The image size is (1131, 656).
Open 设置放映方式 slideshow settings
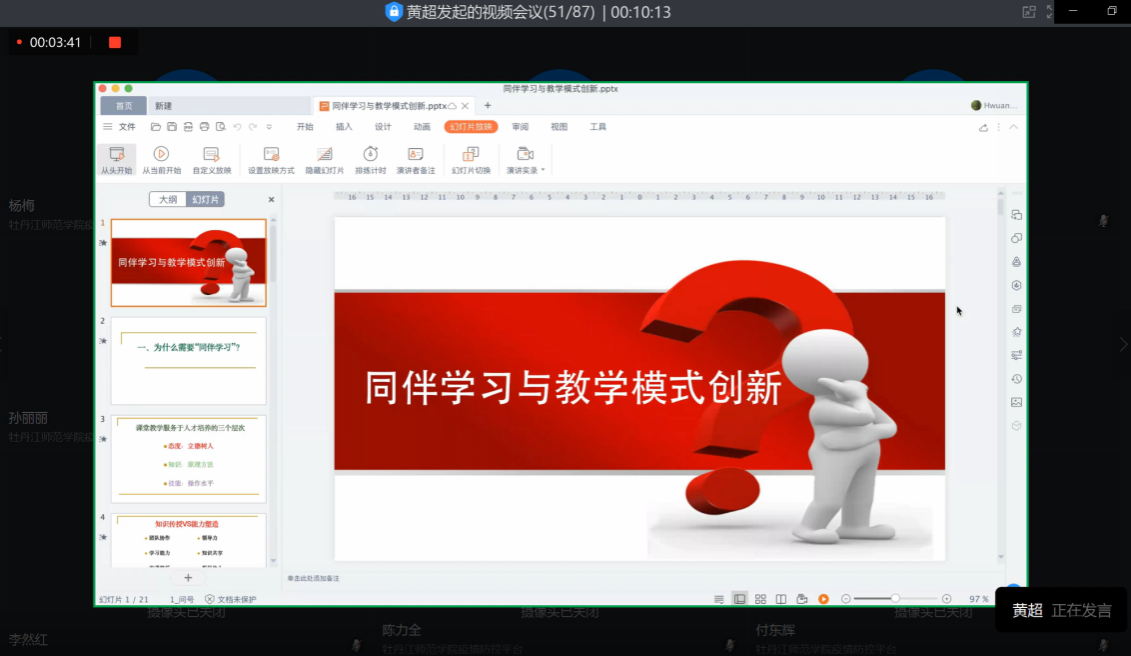coord(271,154)
